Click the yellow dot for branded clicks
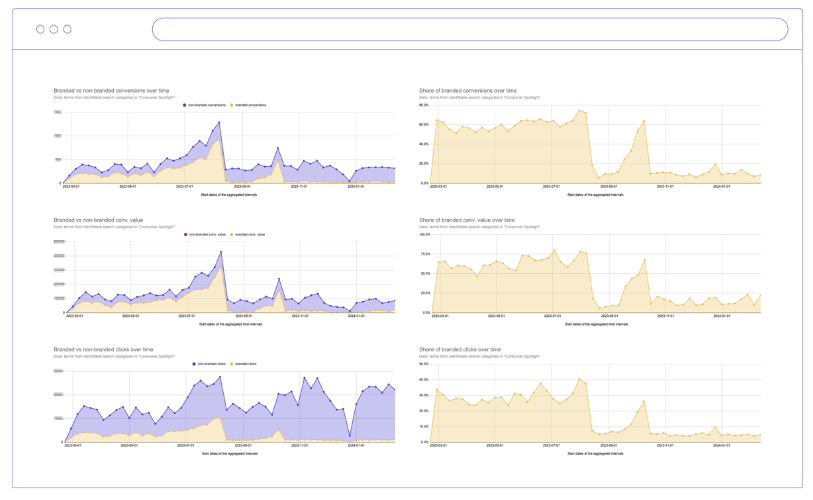Screen dimensions: 813x500 coord(231,364)
